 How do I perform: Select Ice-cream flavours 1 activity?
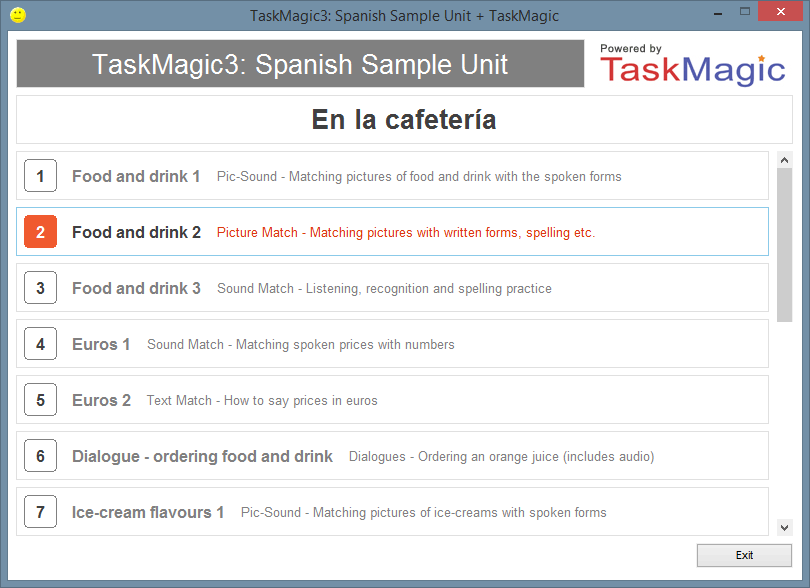392,512
